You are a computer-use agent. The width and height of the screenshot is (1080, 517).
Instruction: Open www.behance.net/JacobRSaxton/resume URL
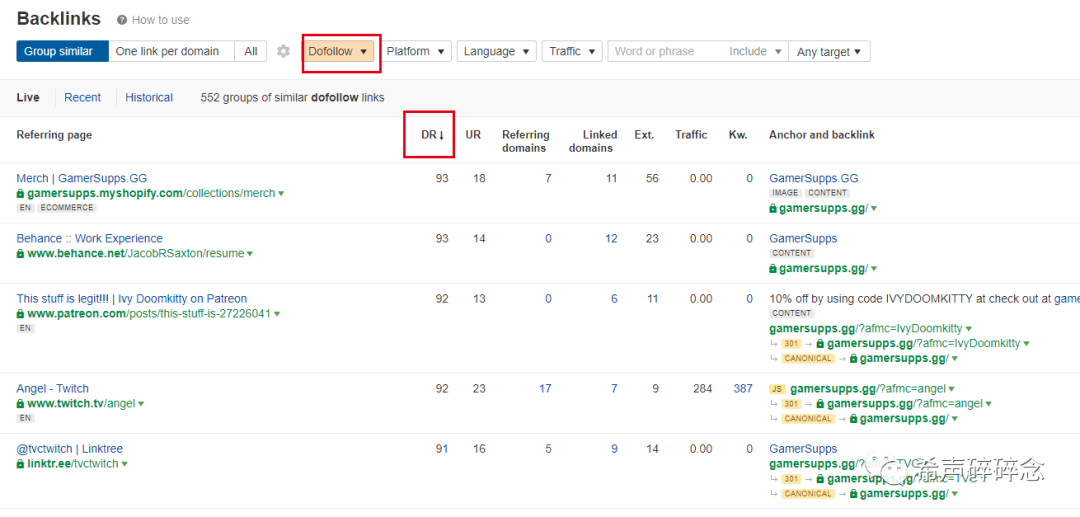(136, 253)
